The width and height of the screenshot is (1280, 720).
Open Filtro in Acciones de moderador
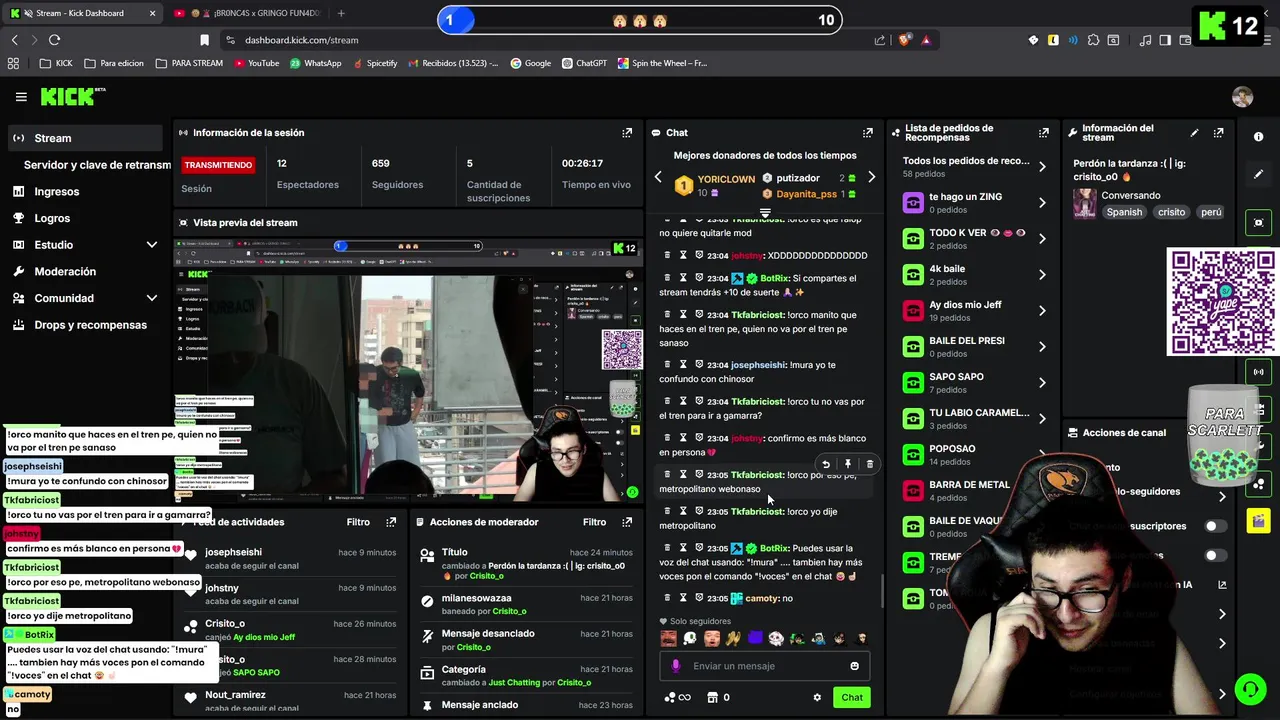(x=594, y=522)
